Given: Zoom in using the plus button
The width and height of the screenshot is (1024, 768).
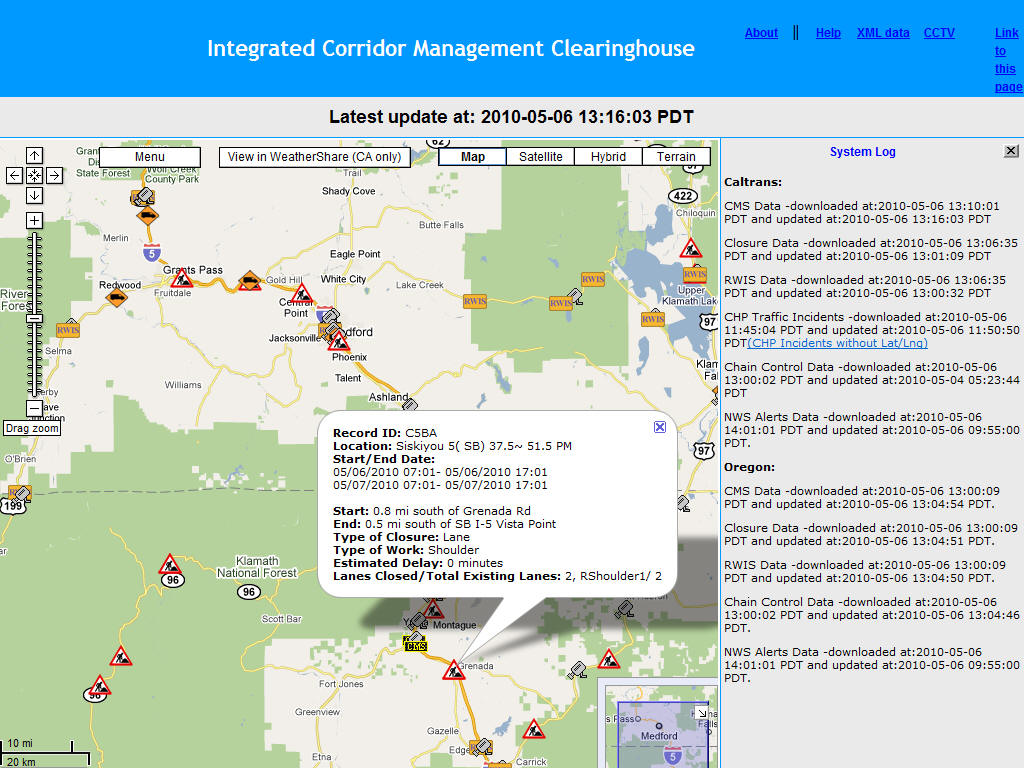Looking at the screenshot, I should (34, 220).
